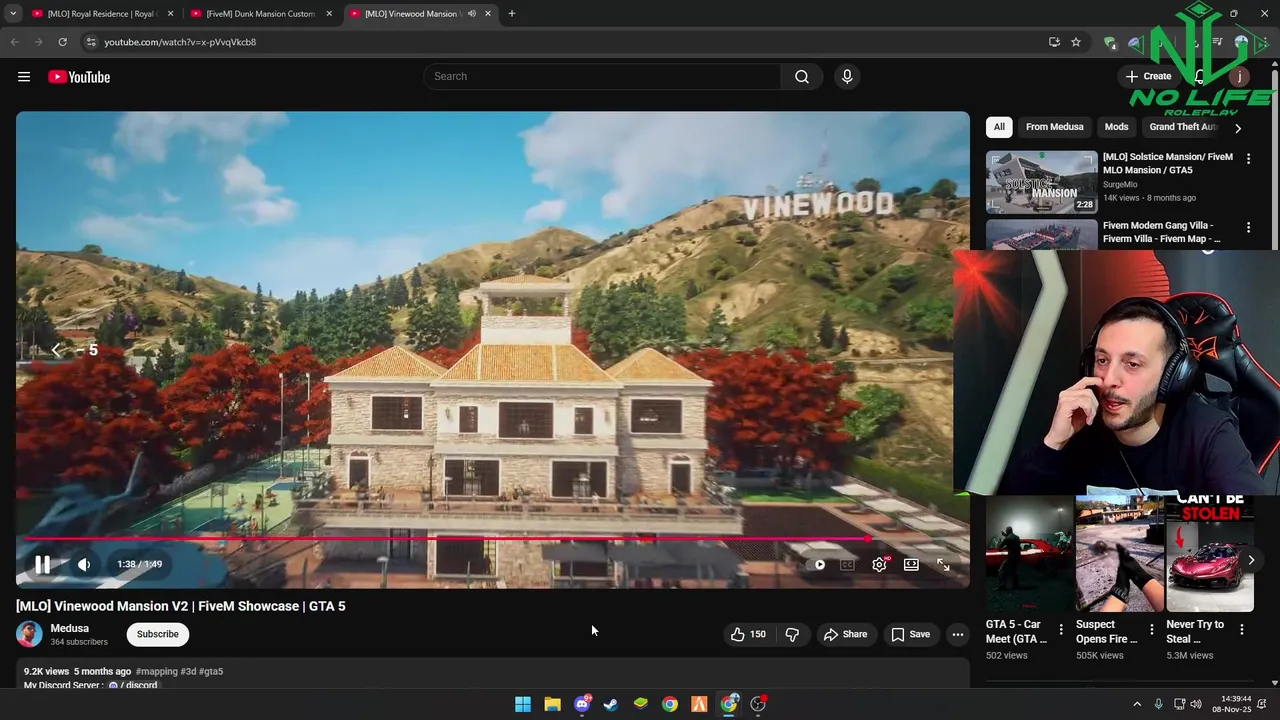The height and width of the screenshot is (720, 1280).
Task: Reload the page
Action: [62, 42]
